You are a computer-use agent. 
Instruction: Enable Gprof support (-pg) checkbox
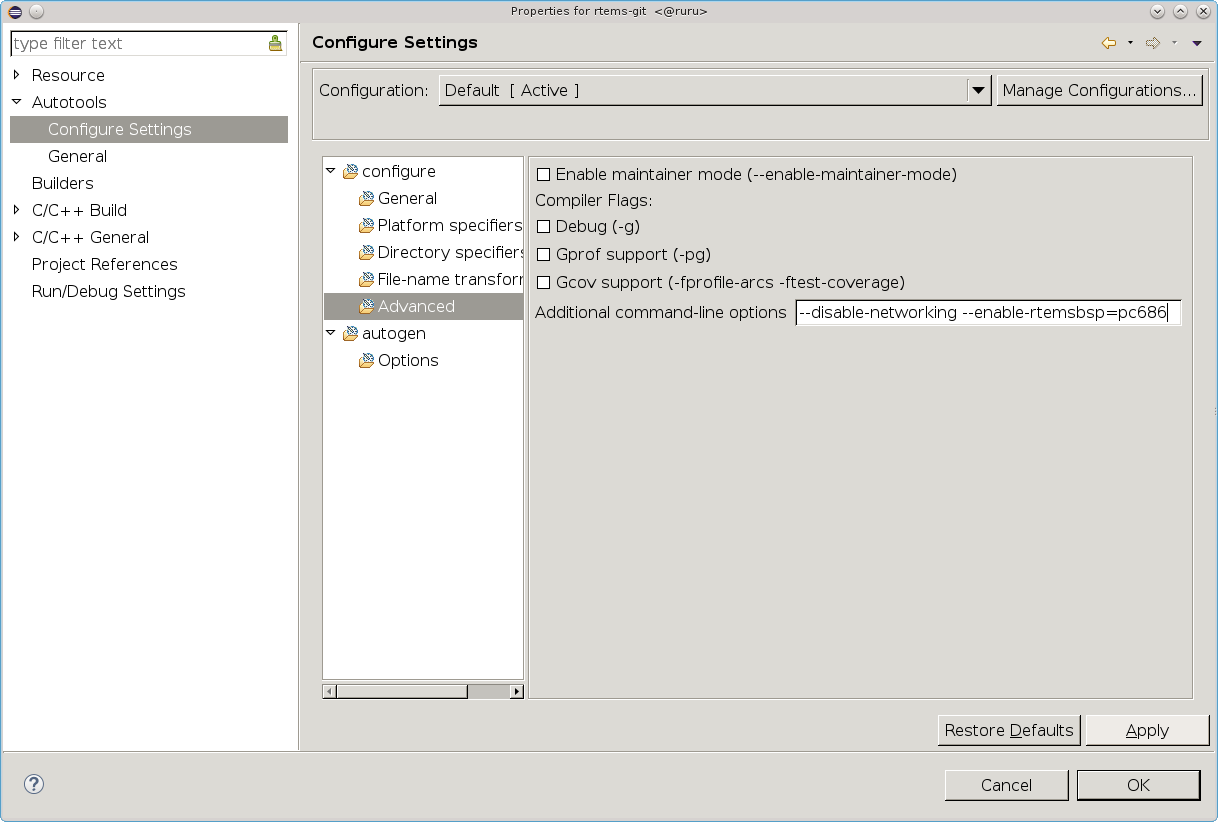pyautogui.click(x=544, y=255)
